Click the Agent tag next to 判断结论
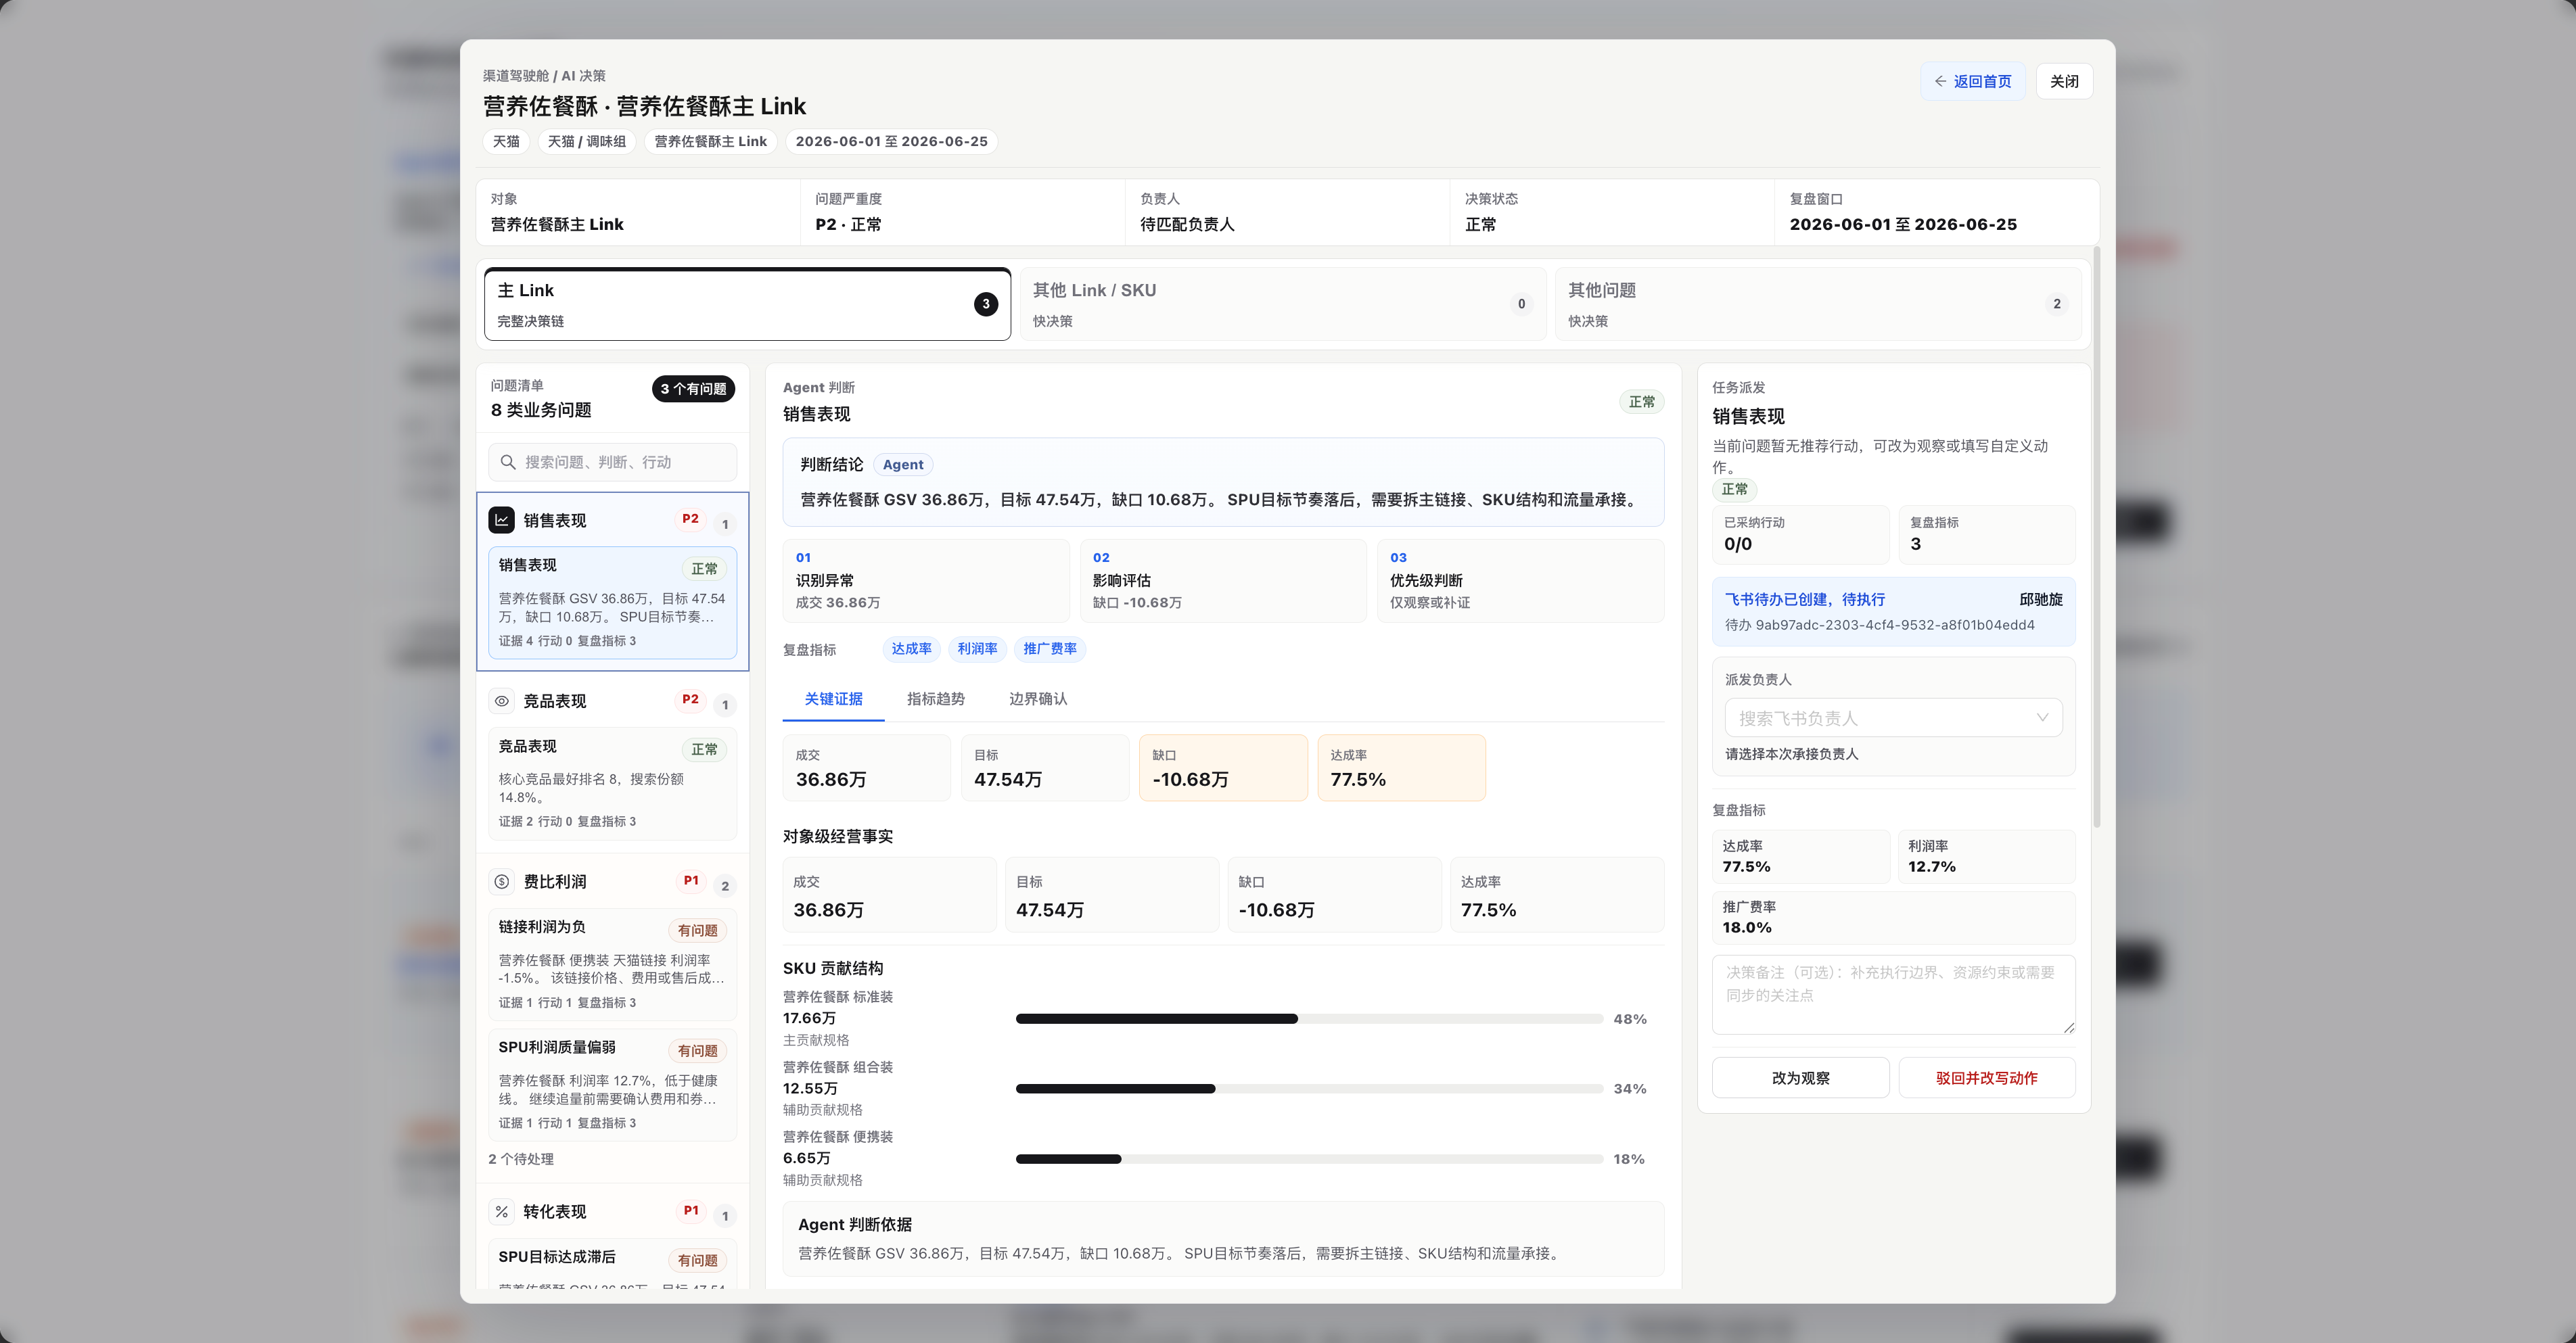2576x1343 pixels. point(902,465)
